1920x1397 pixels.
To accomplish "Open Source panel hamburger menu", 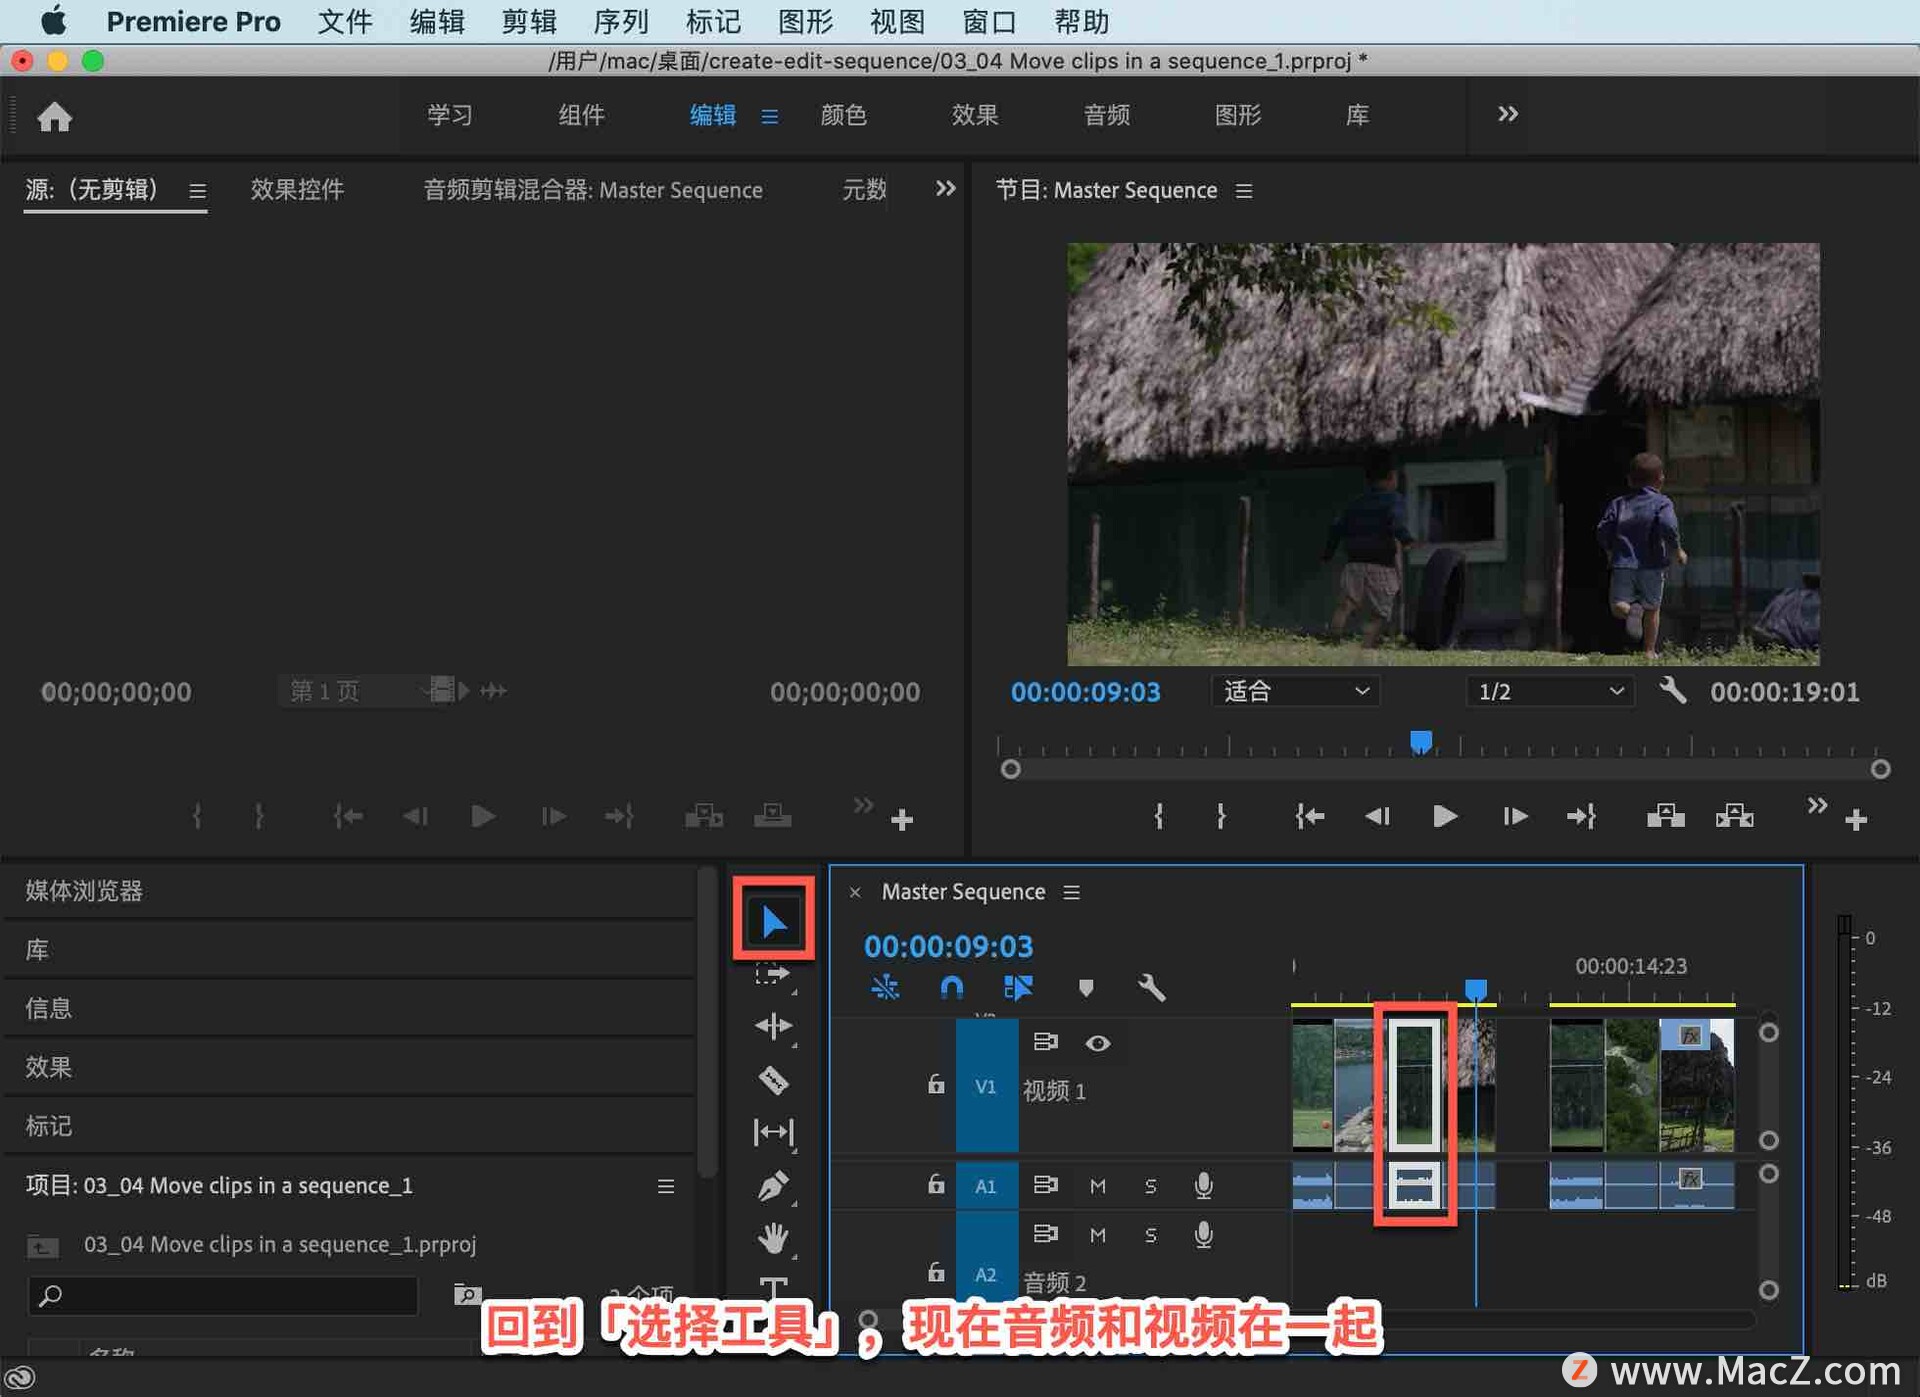I will coord(198,190).
